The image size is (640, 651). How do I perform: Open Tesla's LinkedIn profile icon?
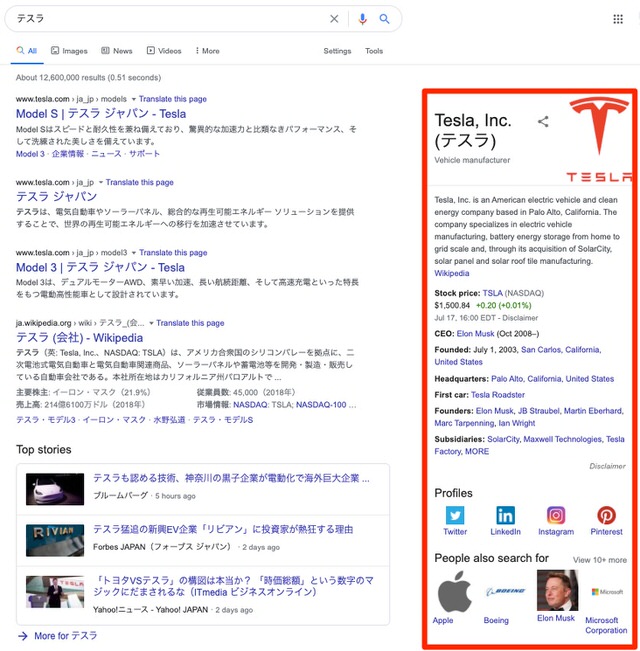(x=506, y=515)
